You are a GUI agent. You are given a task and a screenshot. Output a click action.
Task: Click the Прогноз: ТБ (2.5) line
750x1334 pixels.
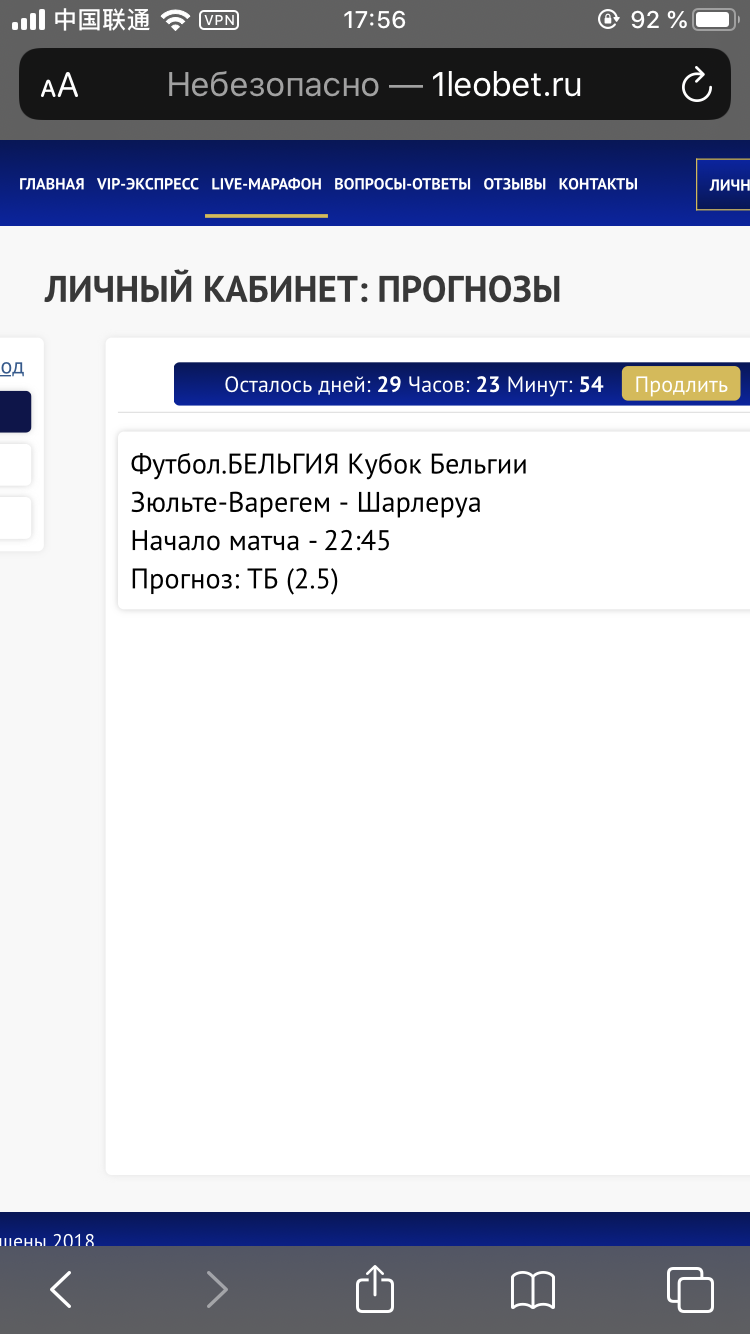click(x=235, y=580)
